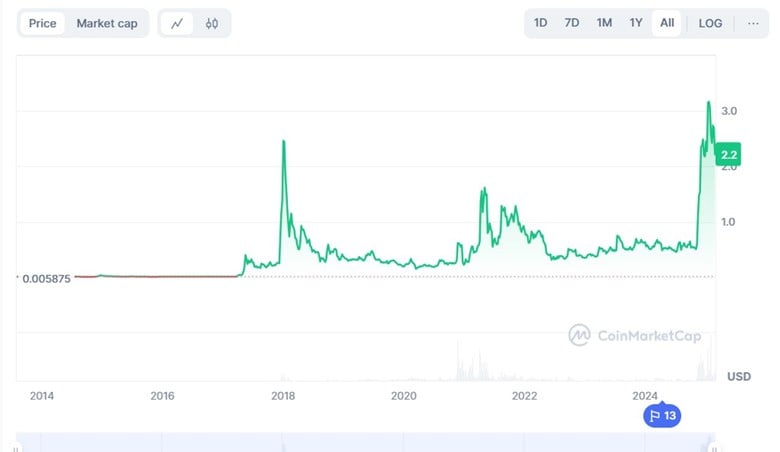Click the flag events marker badge

click(661, 415)
